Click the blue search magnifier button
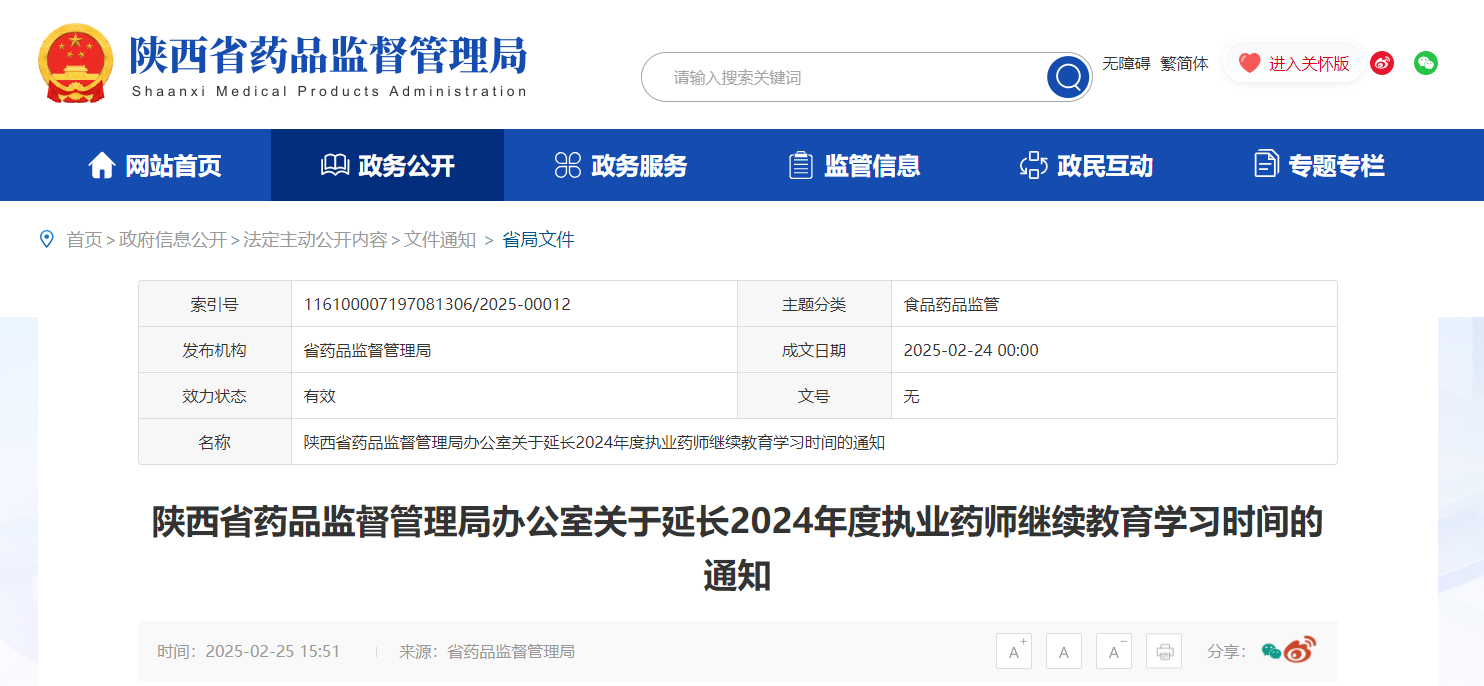The height and width of the screenshot is (686, 1484). (x=1068, y=77)
